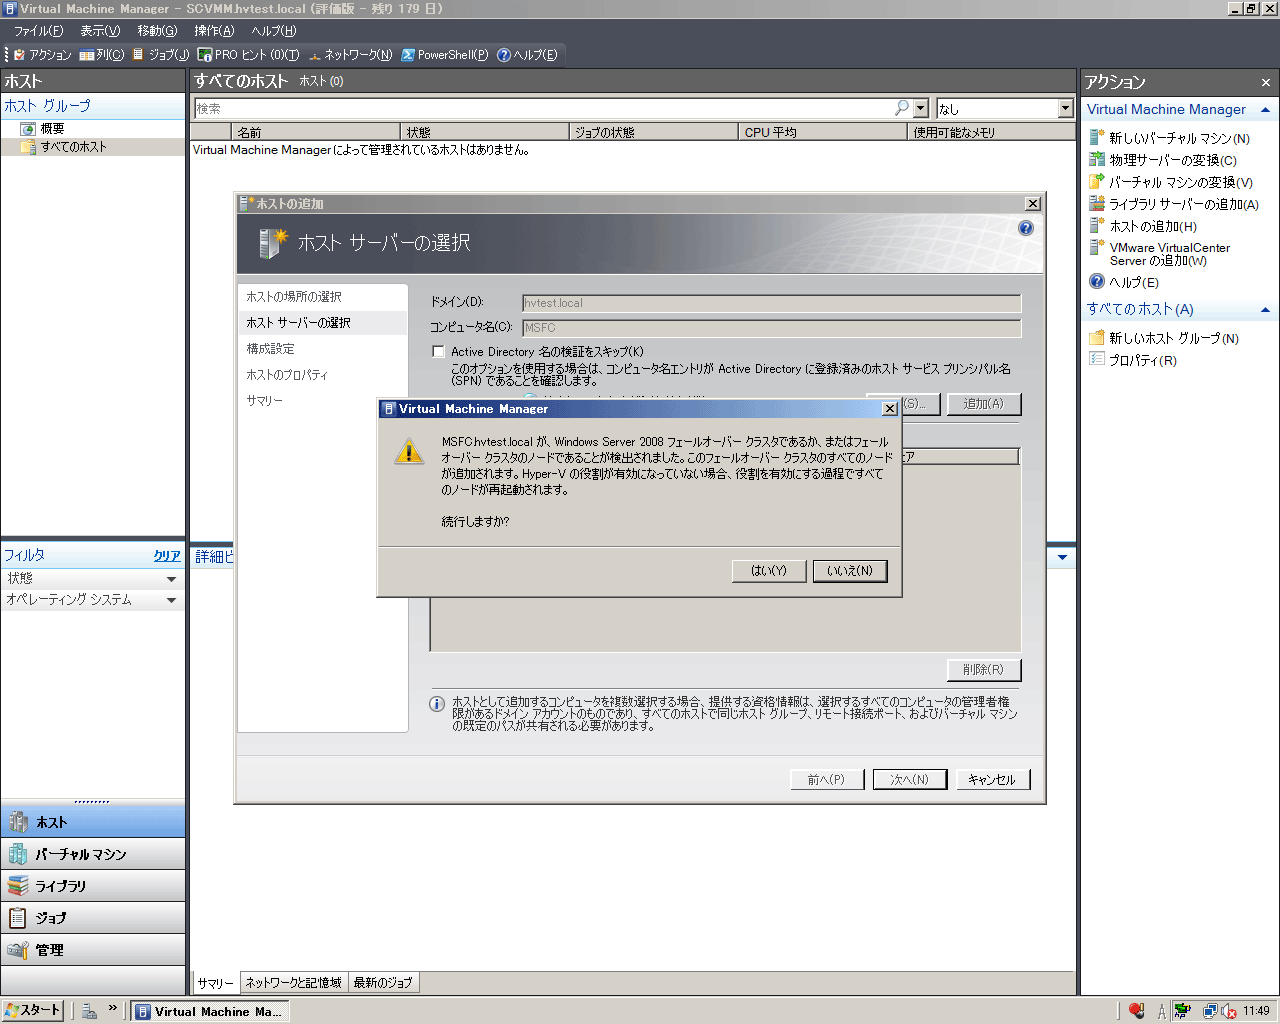The height and width of the screenshot is (1024, 1280).
Task: Open the 表示 menu
Action: 100,31
